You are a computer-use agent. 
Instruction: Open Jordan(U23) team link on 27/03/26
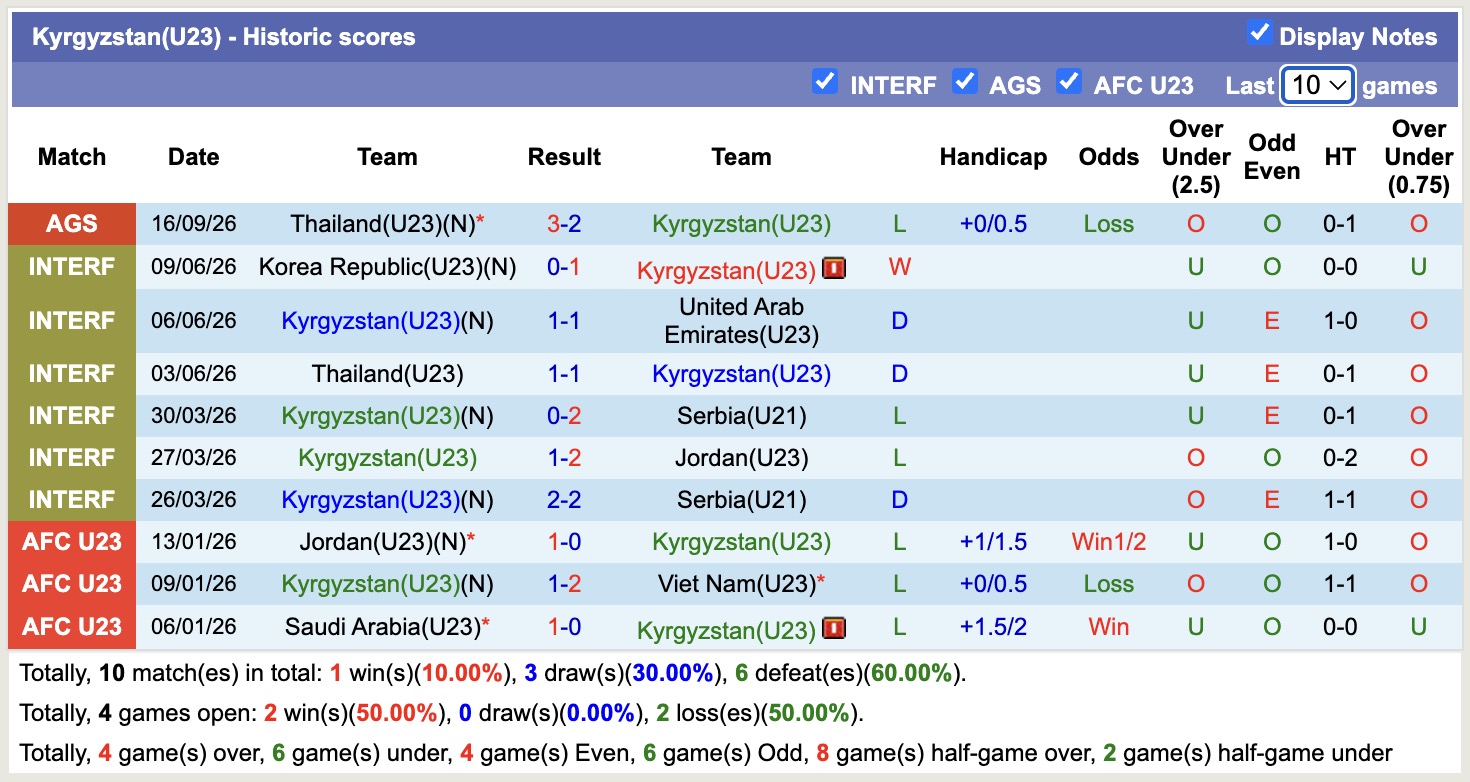[x=741, y=458]
